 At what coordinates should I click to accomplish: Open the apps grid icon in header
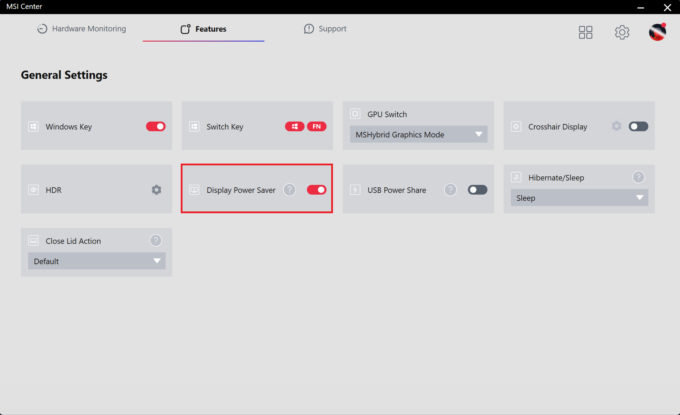point(586,32)
